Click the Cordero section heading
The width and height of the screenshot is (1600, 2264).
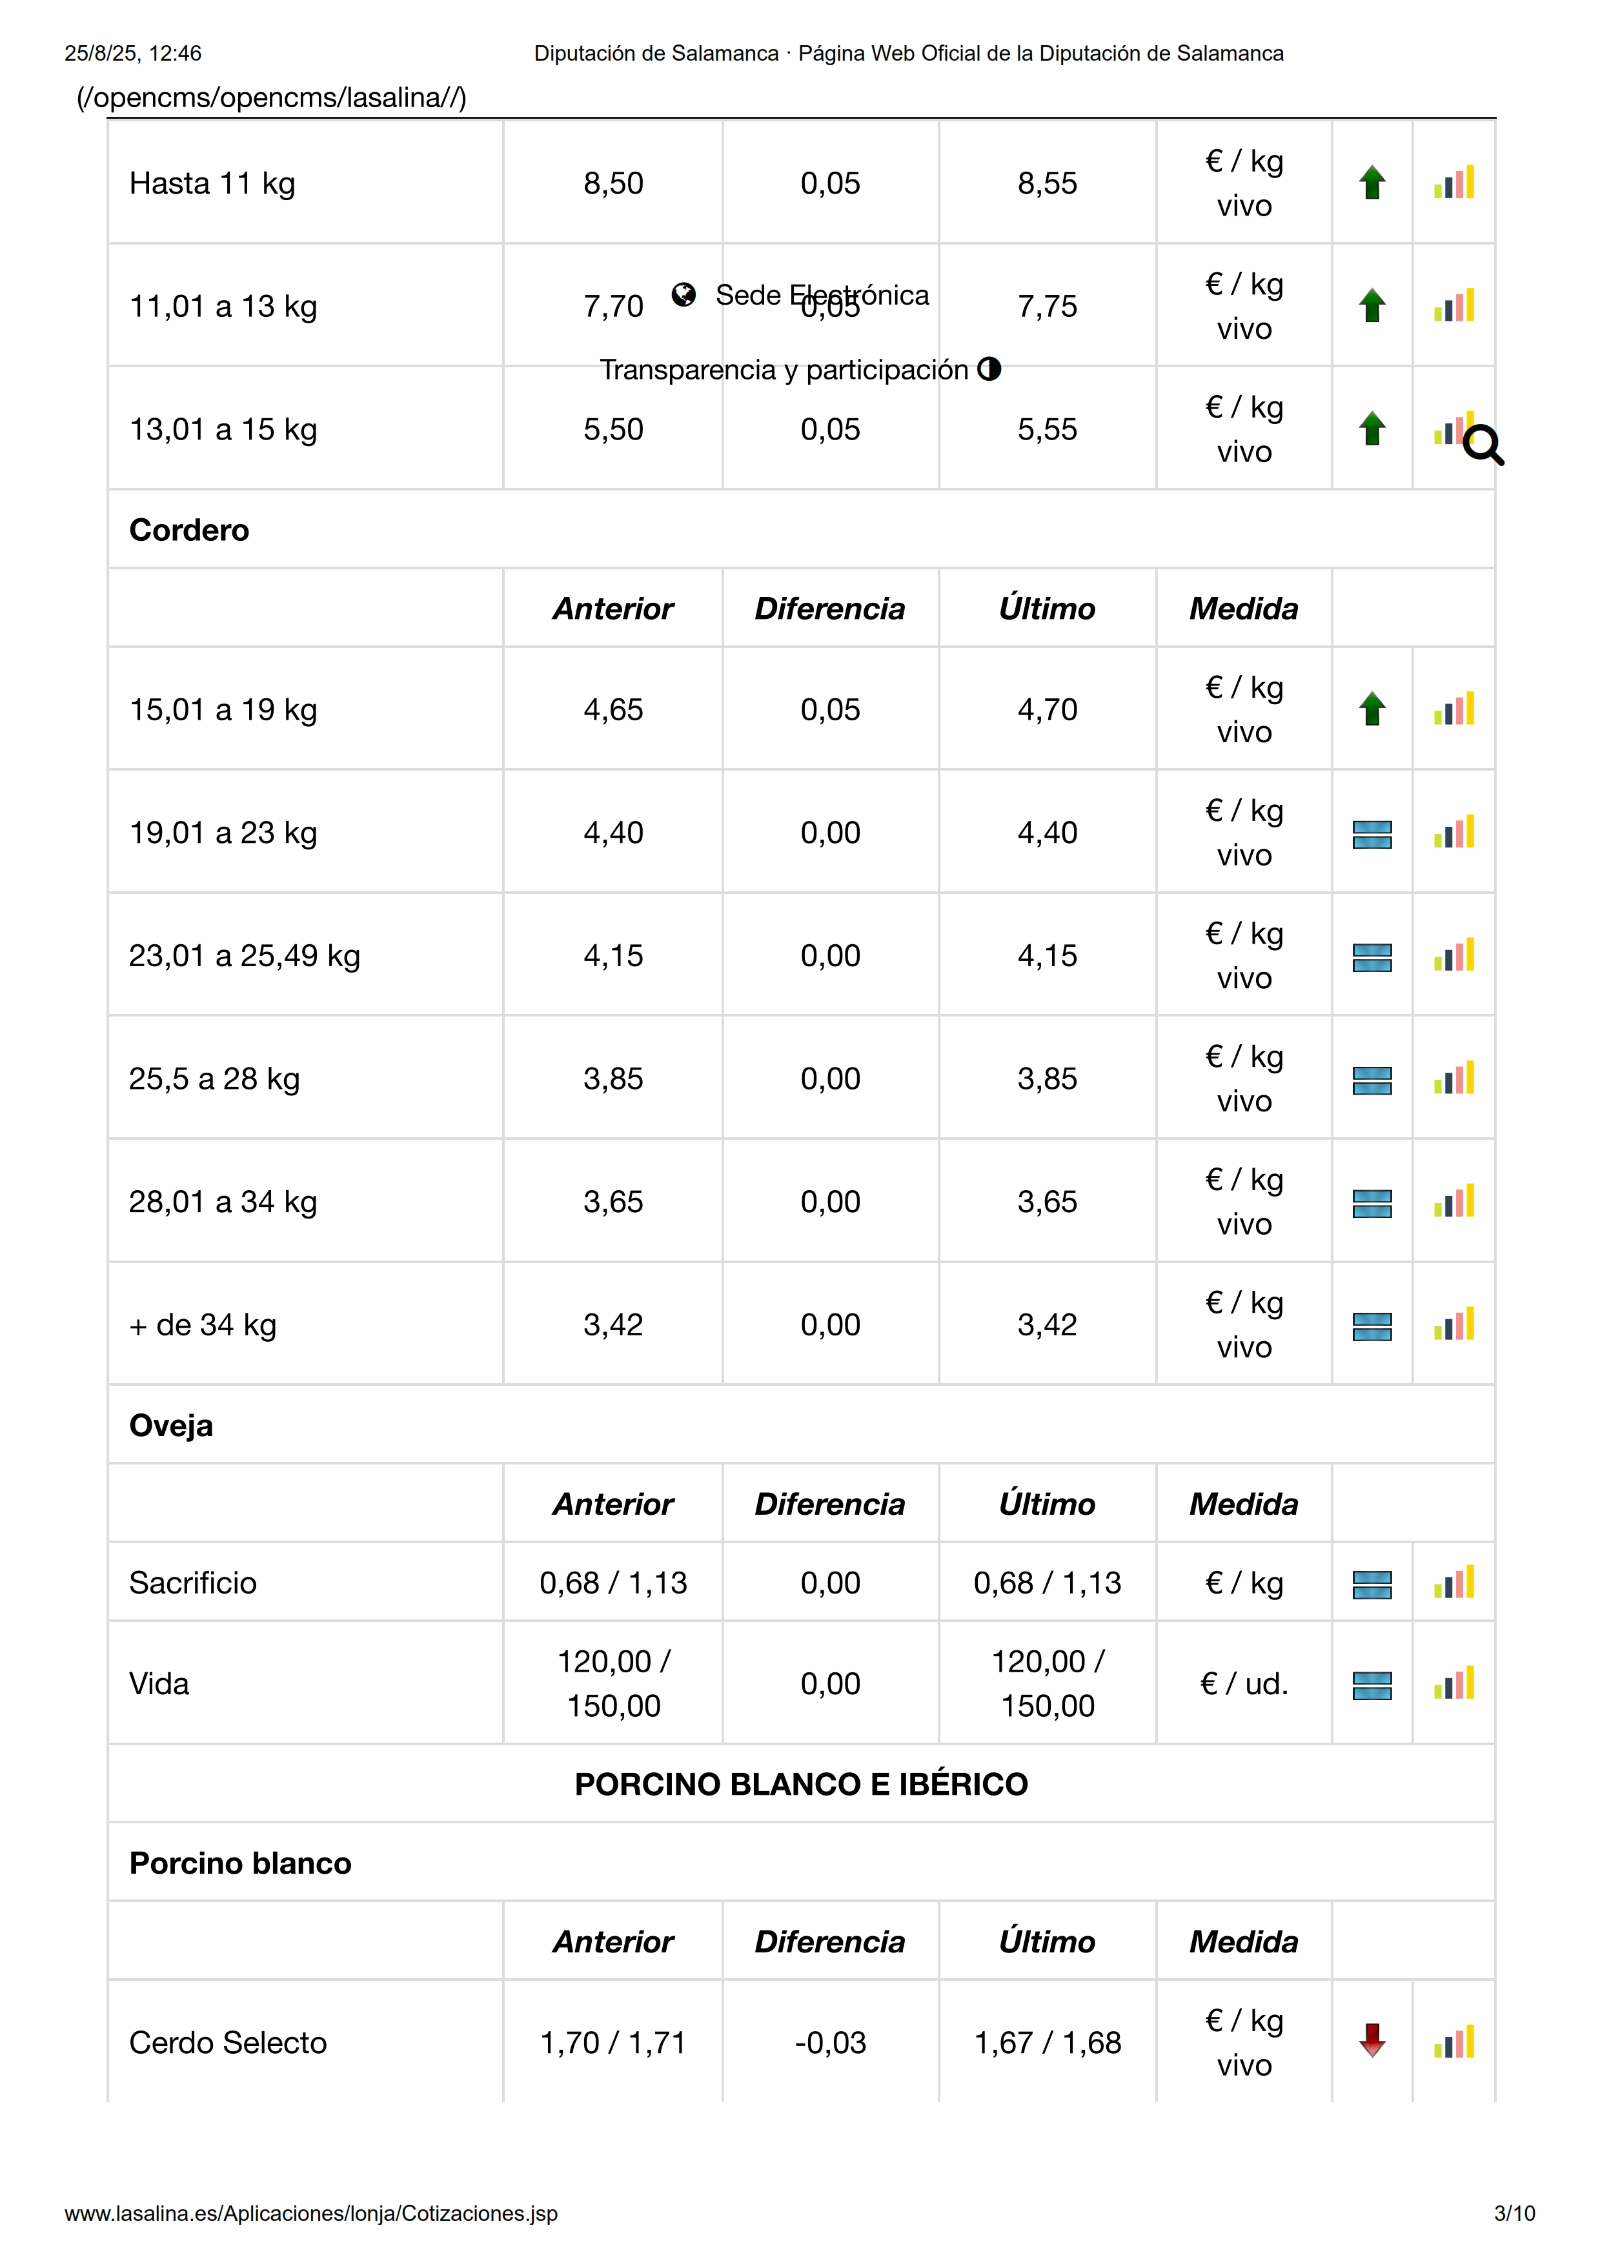[189, 530]
